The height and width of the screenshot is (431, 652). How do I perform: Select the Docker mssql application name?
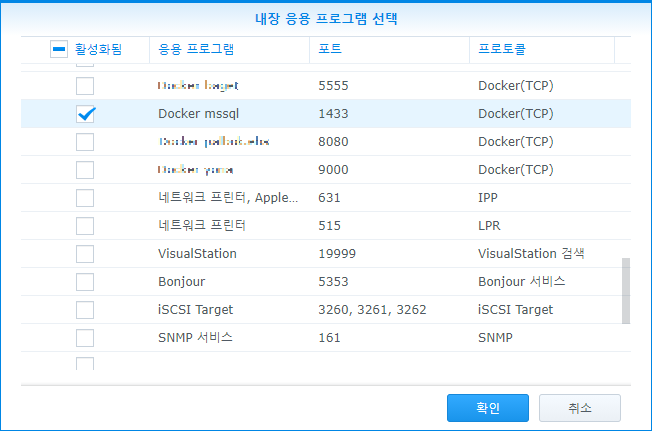click(x=198, y=114)
